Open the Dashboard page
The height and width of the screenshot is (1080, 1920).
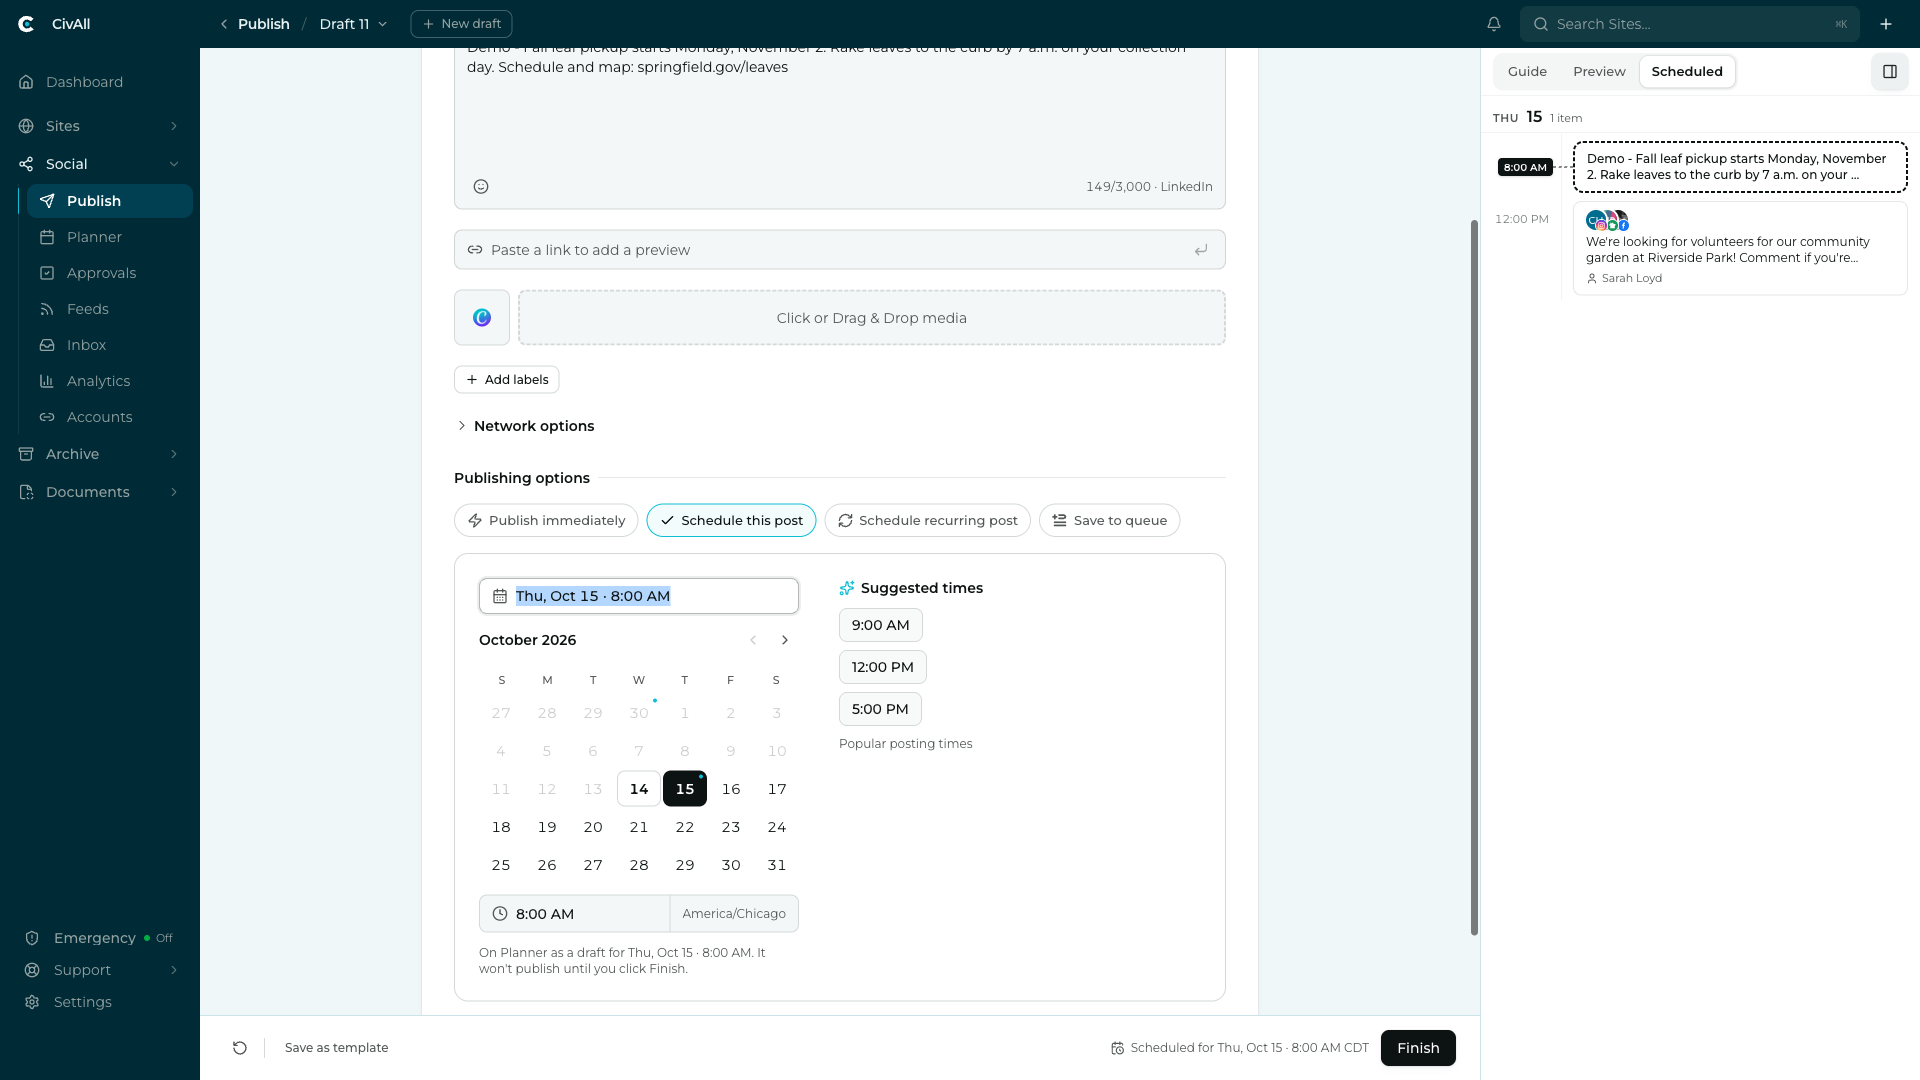(x=100, y=82)
